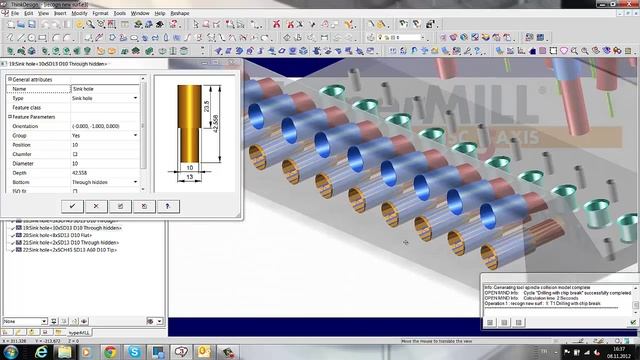640x360 pixels.
Task: Click the dark blue house-shaped icon
Action: [532, 51]
